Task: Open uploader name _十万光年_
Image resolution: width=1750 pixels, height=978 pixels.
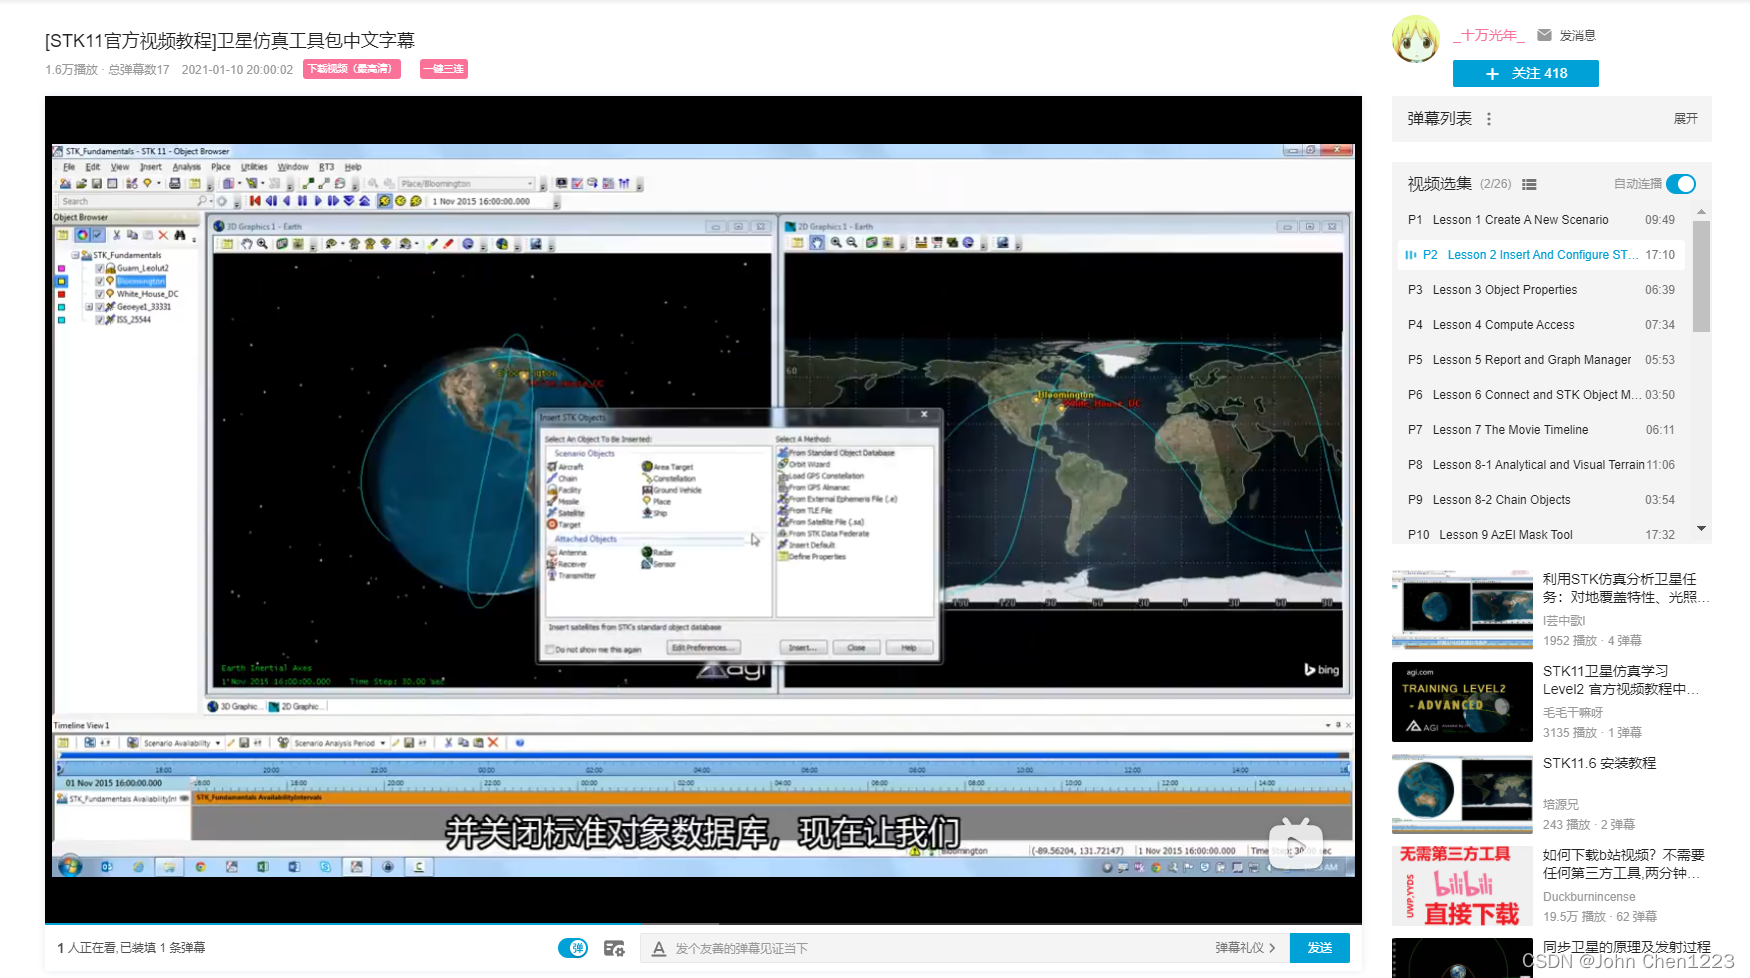Action: 1489,35
